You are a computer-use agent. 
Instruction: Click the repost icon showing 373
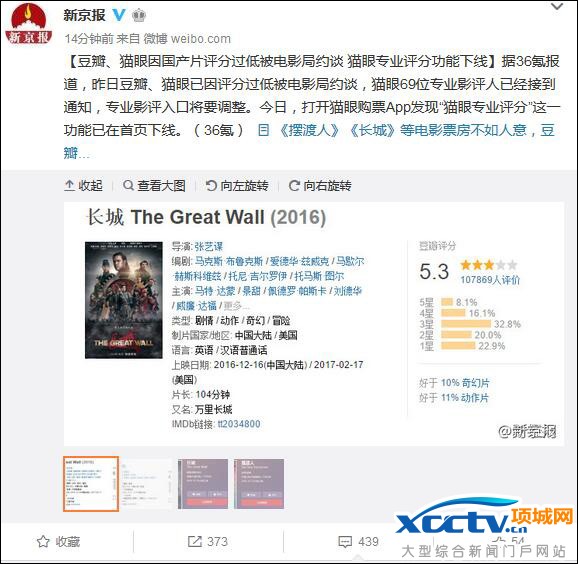[x=194, y=542]
